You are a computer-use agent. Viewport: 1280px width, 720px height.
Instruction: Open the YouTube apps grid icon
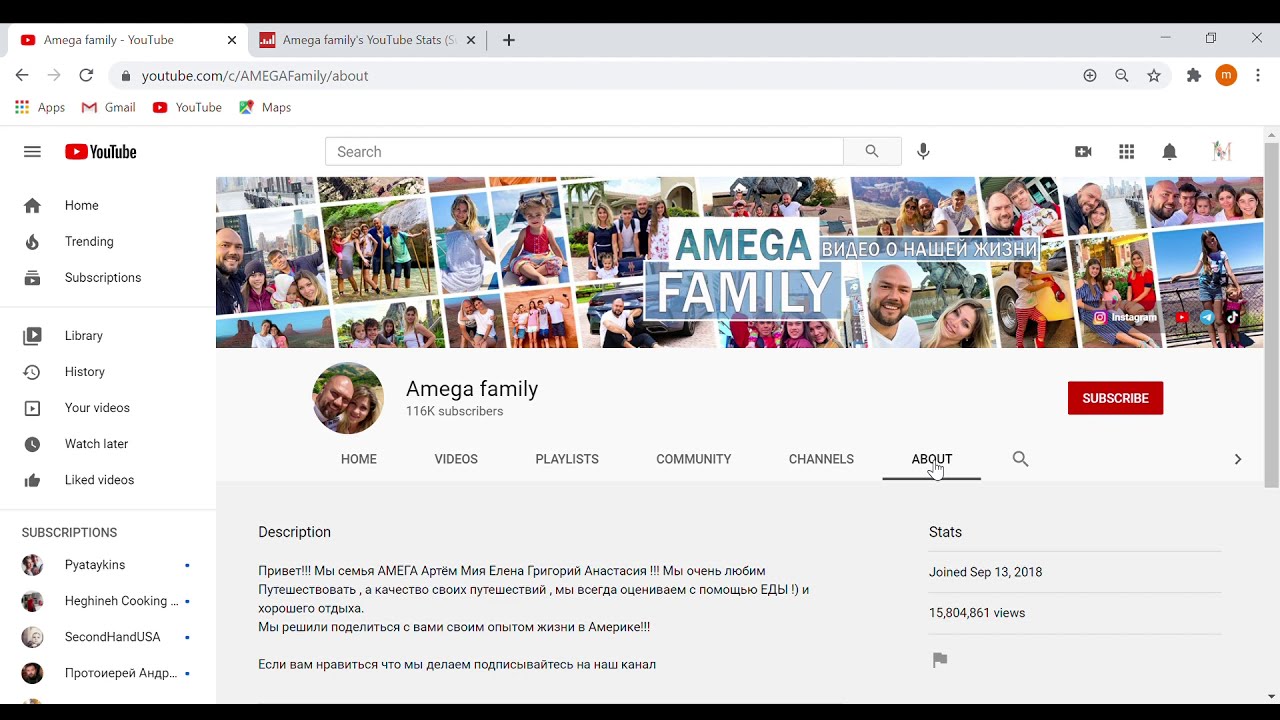pos(1127,152)
